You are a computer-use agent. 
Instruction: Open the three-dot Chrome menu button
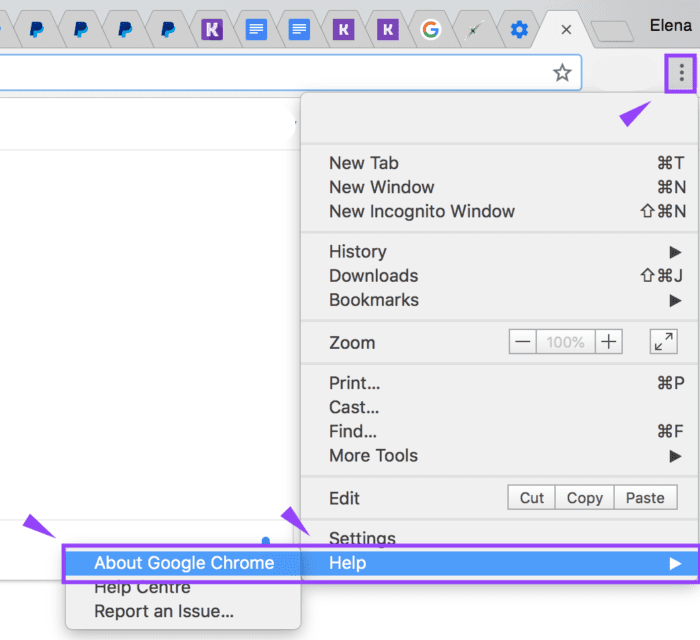pyautogui.click(x=681, y=73)
